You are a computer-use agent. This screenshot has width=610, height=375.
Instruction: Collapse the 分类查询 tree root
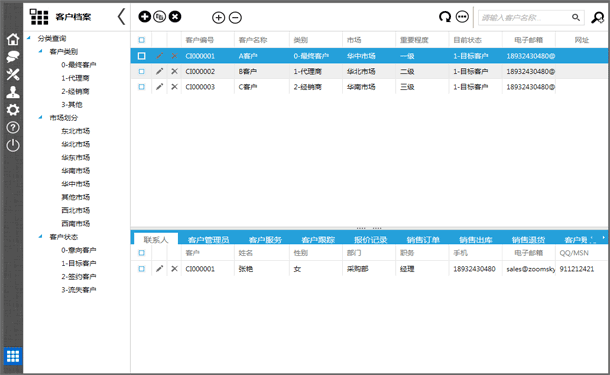(x=29, y=38)
